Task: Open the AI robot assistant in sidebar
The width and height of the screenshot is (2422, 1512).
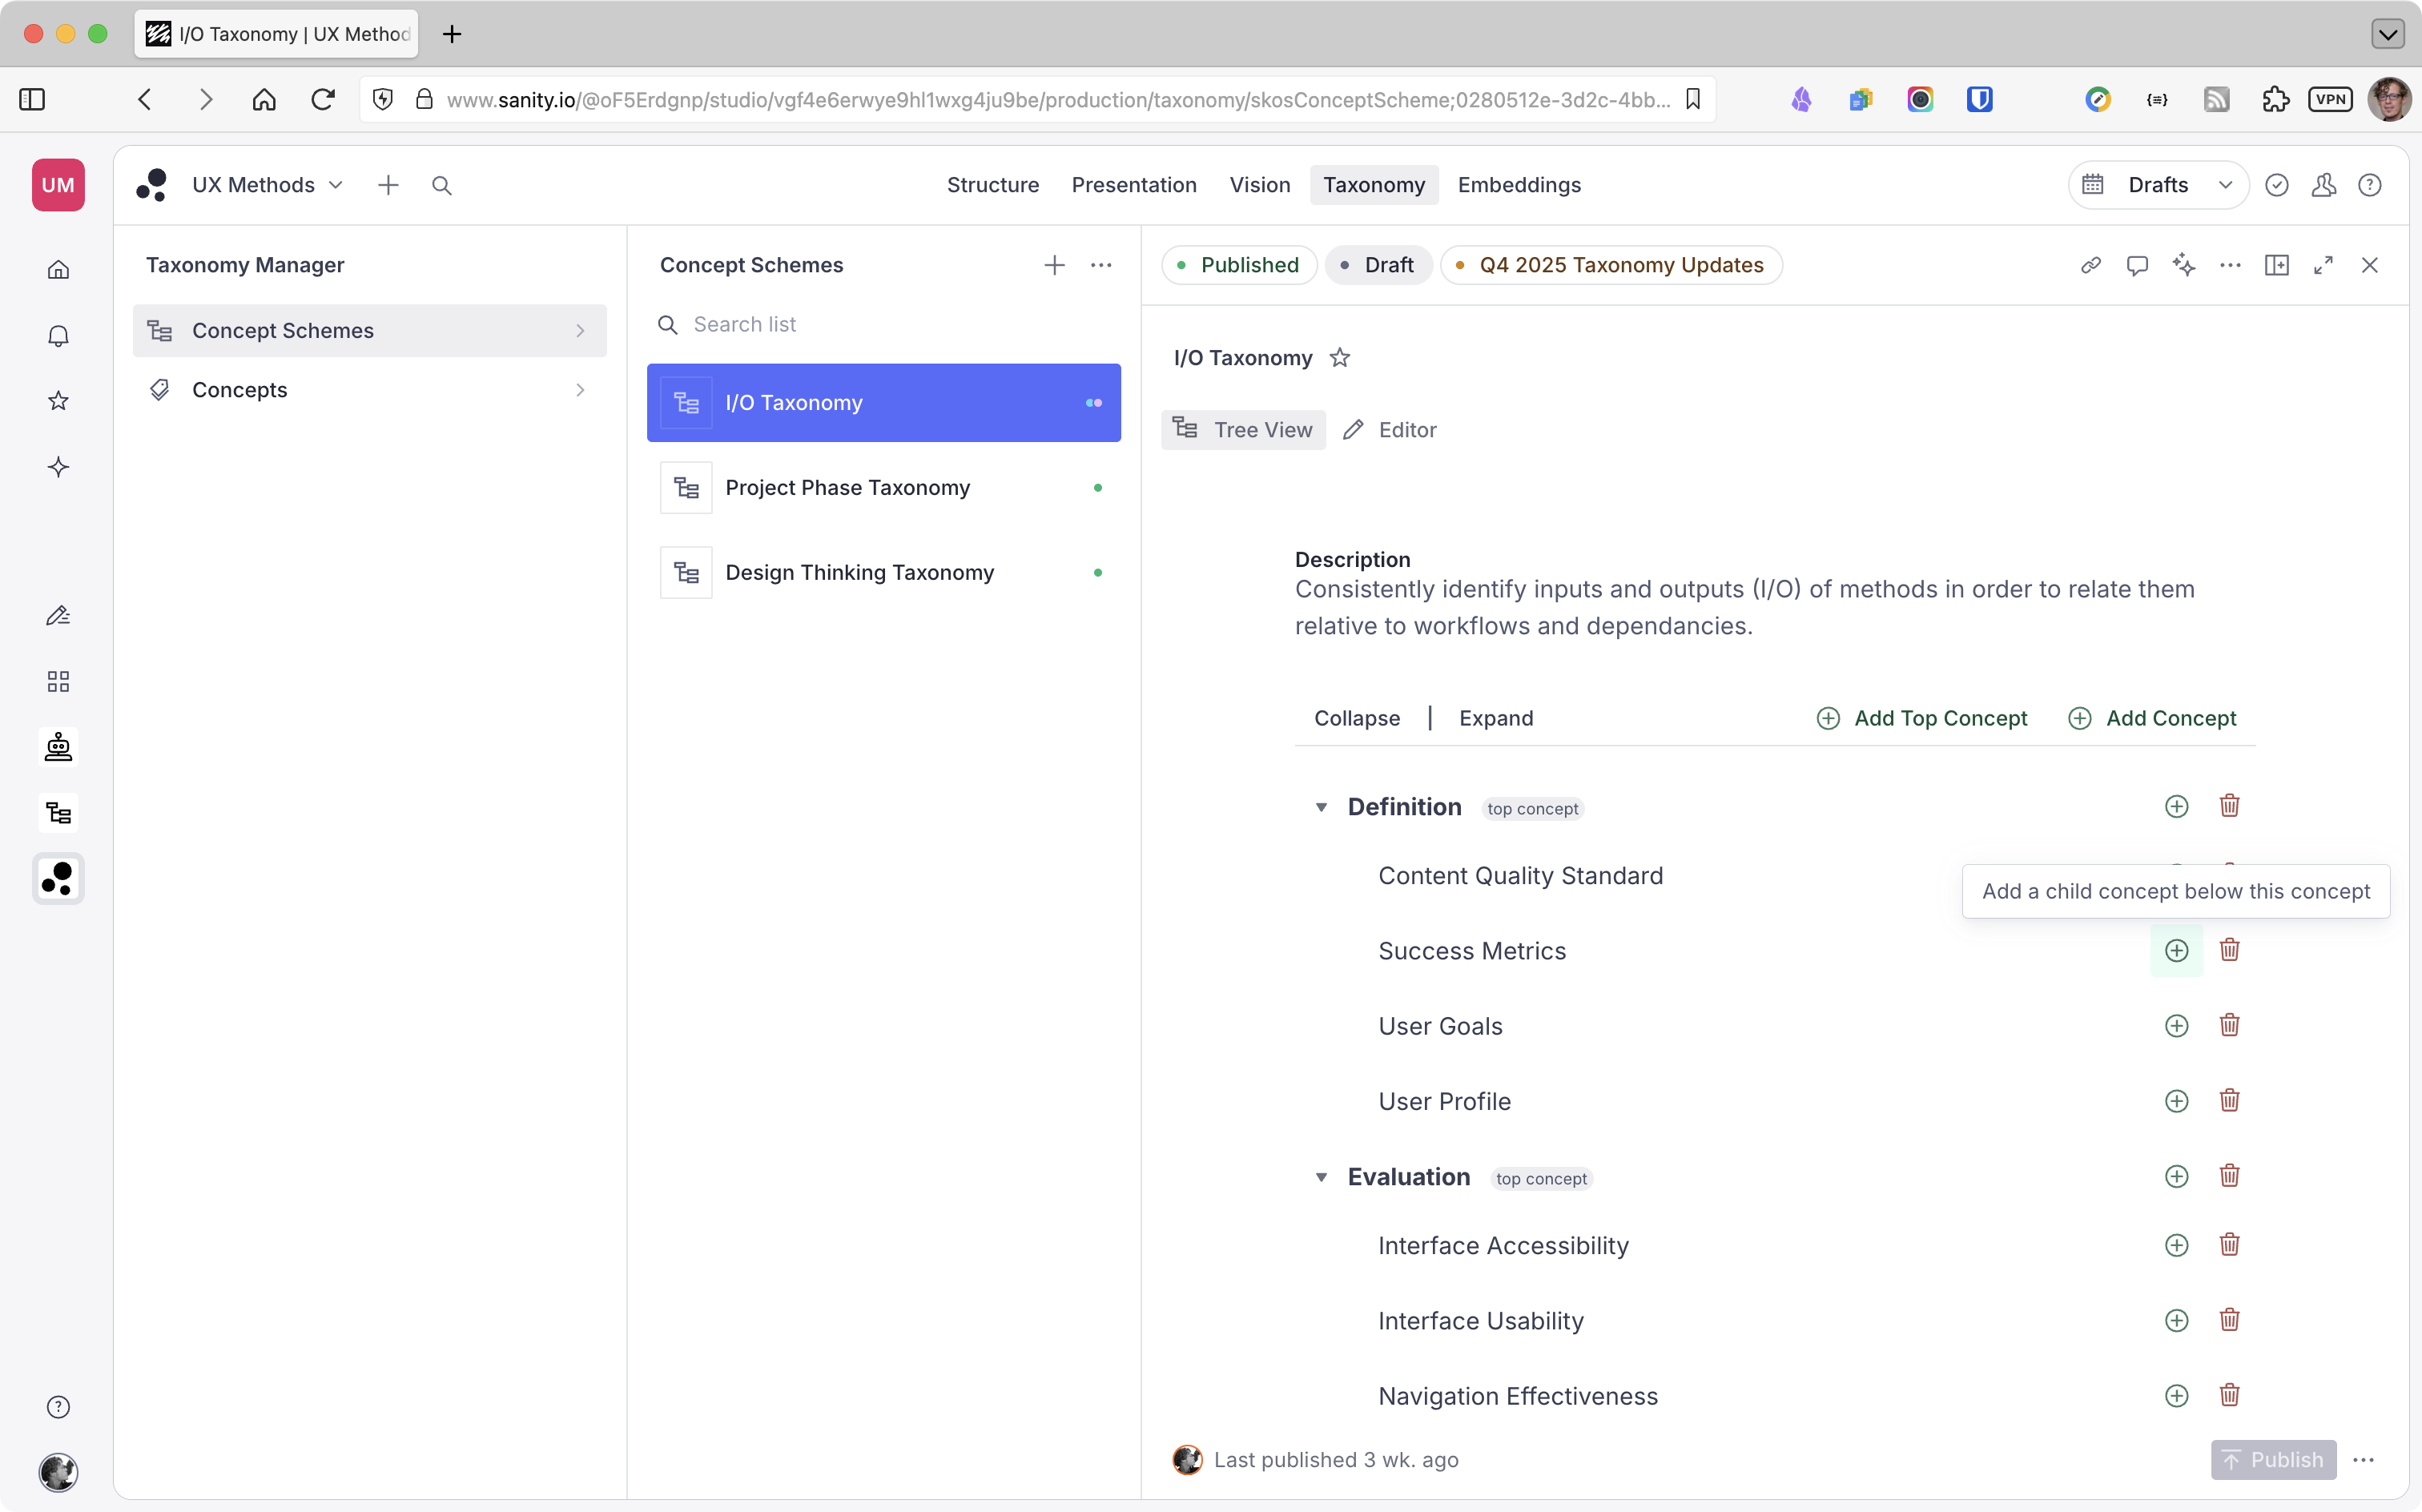Action: coord(58,747)
